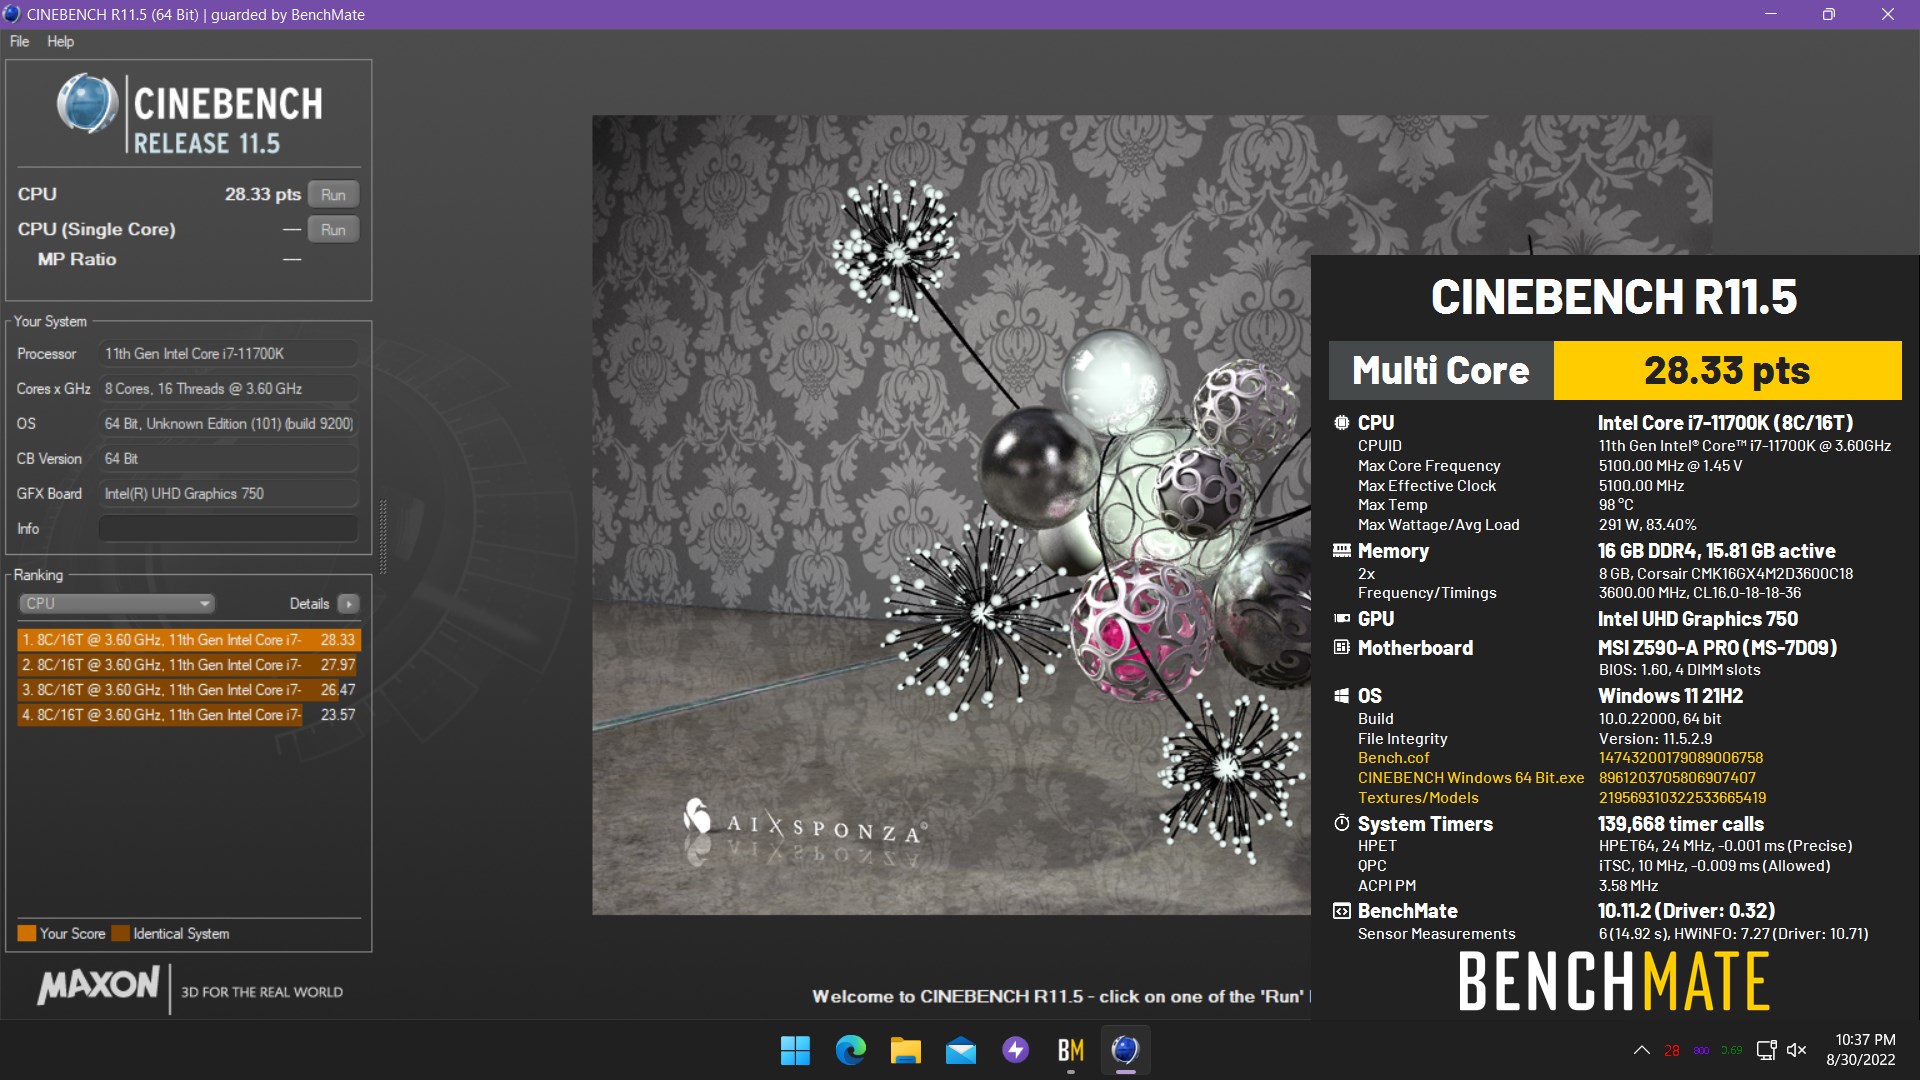This screenshot has width=1920, height=1080.
Task: Click the Cinebench taskbar icon
Action: (x=1126, y=1050)
